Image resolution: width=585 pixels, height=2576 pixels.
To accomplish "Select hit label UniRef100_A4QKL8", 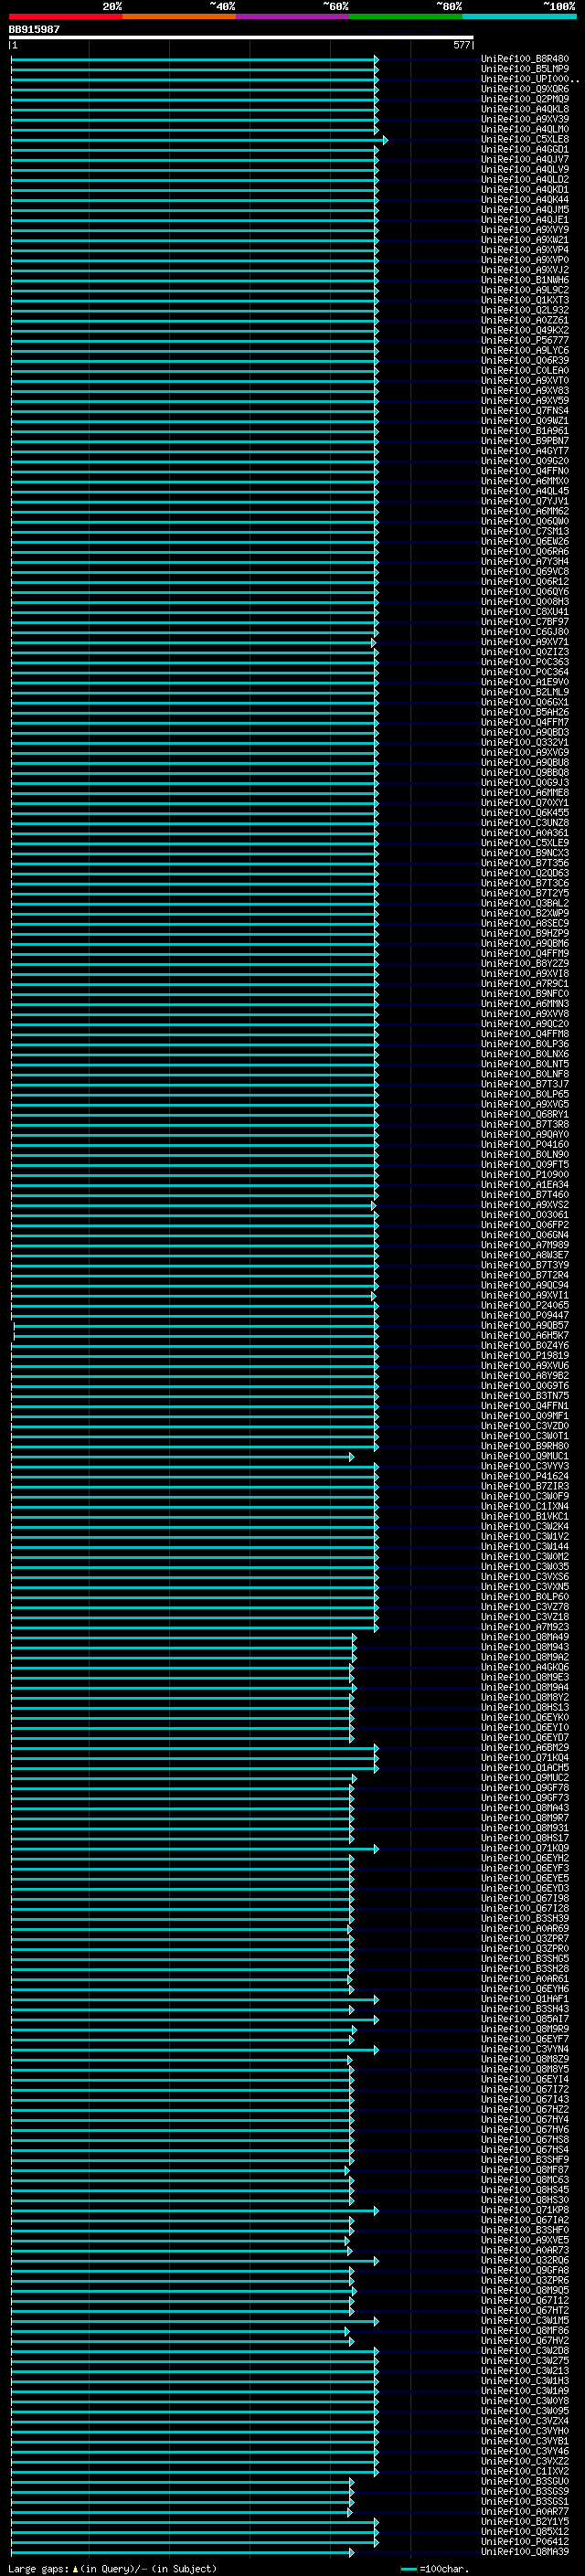I will [x=525, y=109].
